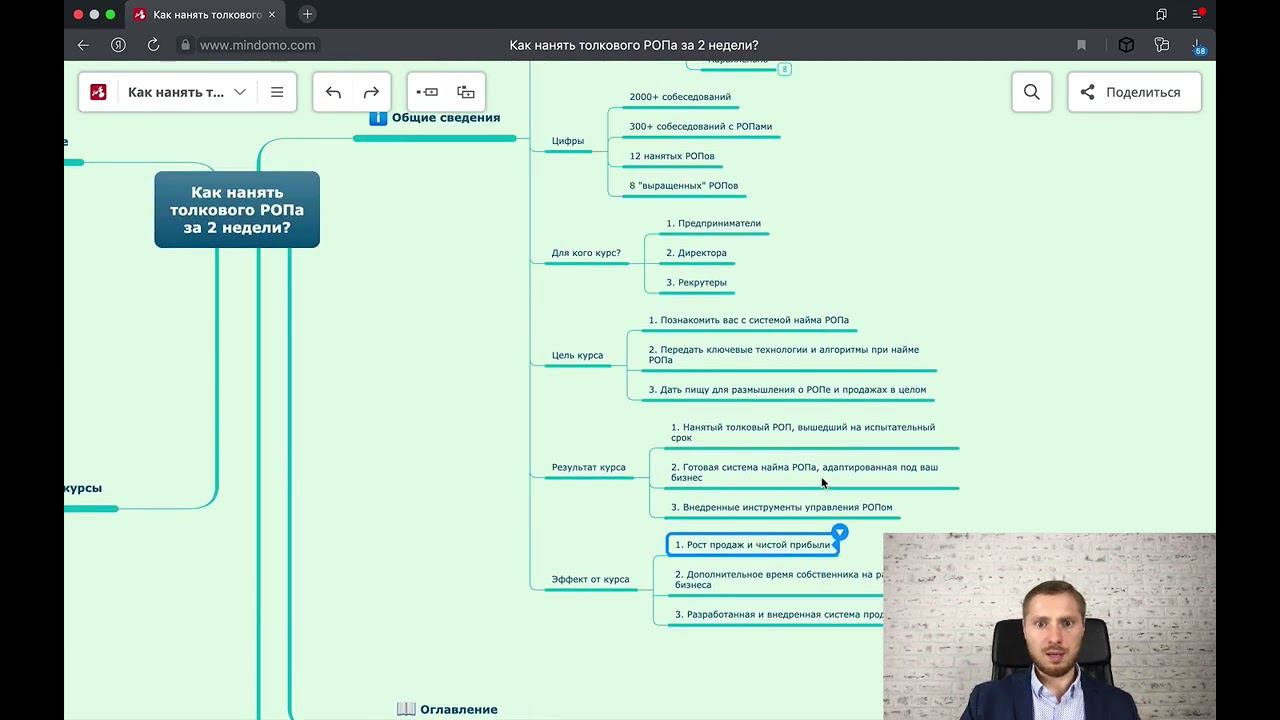Screen dimensions: 1280x720
Task: Select 'Внедренные инструменты управления РОПом' node
Action: coord(782,507)
